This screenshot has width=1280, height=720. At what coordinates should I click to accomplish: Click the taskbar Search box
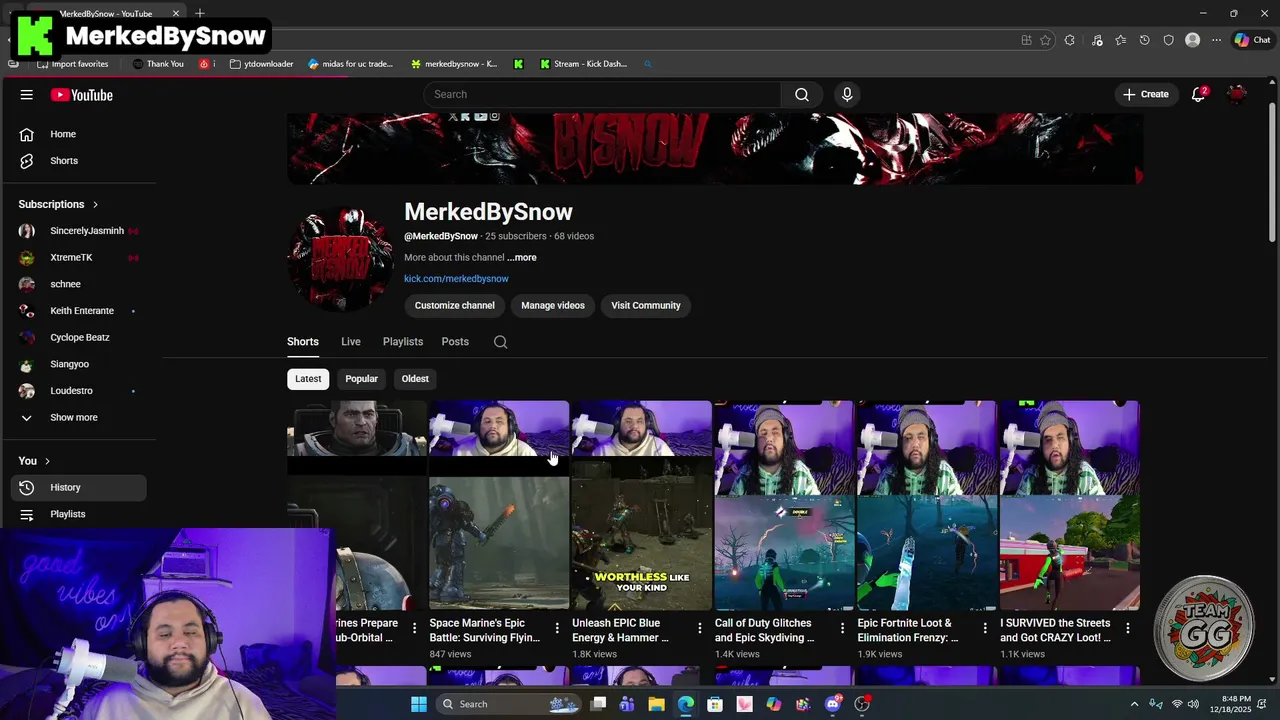click(509, 704)
